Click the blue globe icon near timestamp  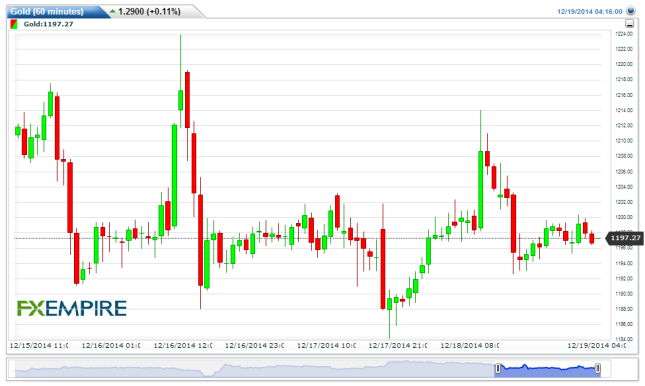click(631, 11)
